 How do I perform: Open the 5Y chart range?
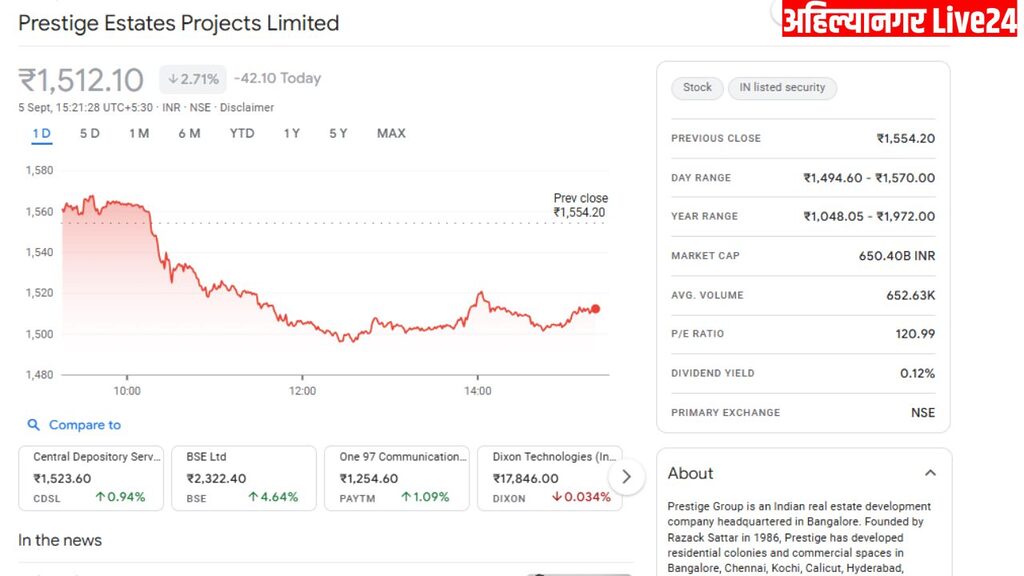pos(338,133)
